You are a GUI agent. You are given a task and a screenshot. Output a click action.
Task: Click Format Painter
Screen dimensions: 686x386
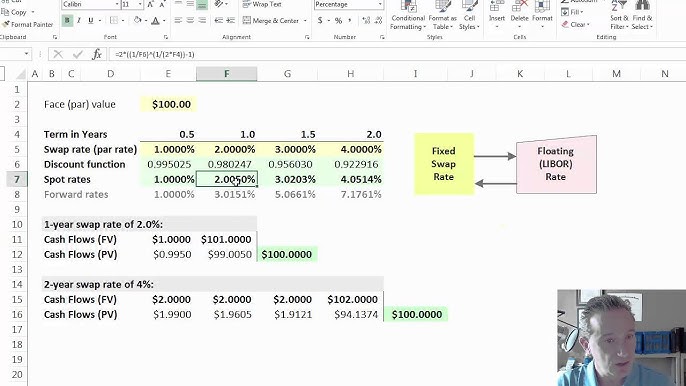27,25
